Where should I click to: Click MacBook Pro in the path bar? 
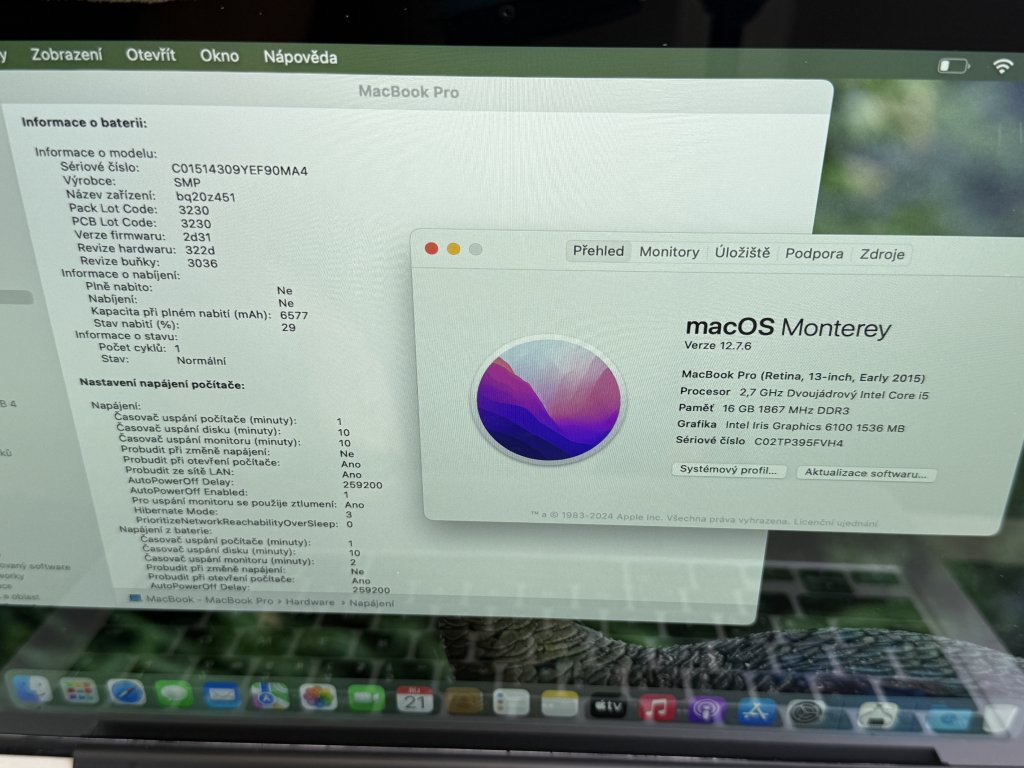click(x=238, y=600)
